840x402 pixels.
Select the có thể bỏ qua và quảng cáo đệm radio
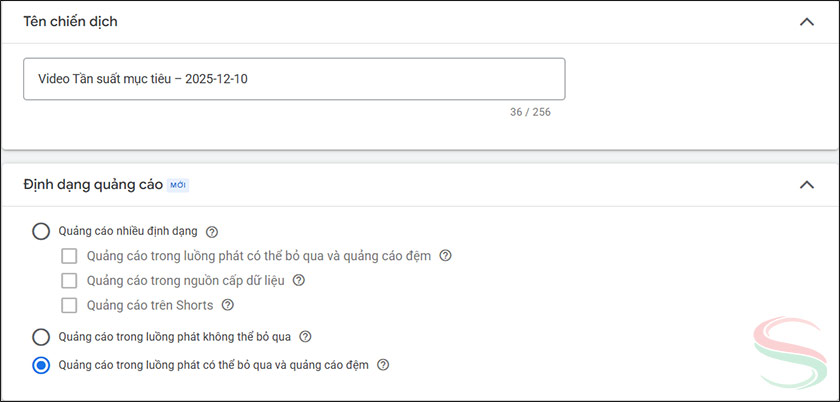(41, 365)
